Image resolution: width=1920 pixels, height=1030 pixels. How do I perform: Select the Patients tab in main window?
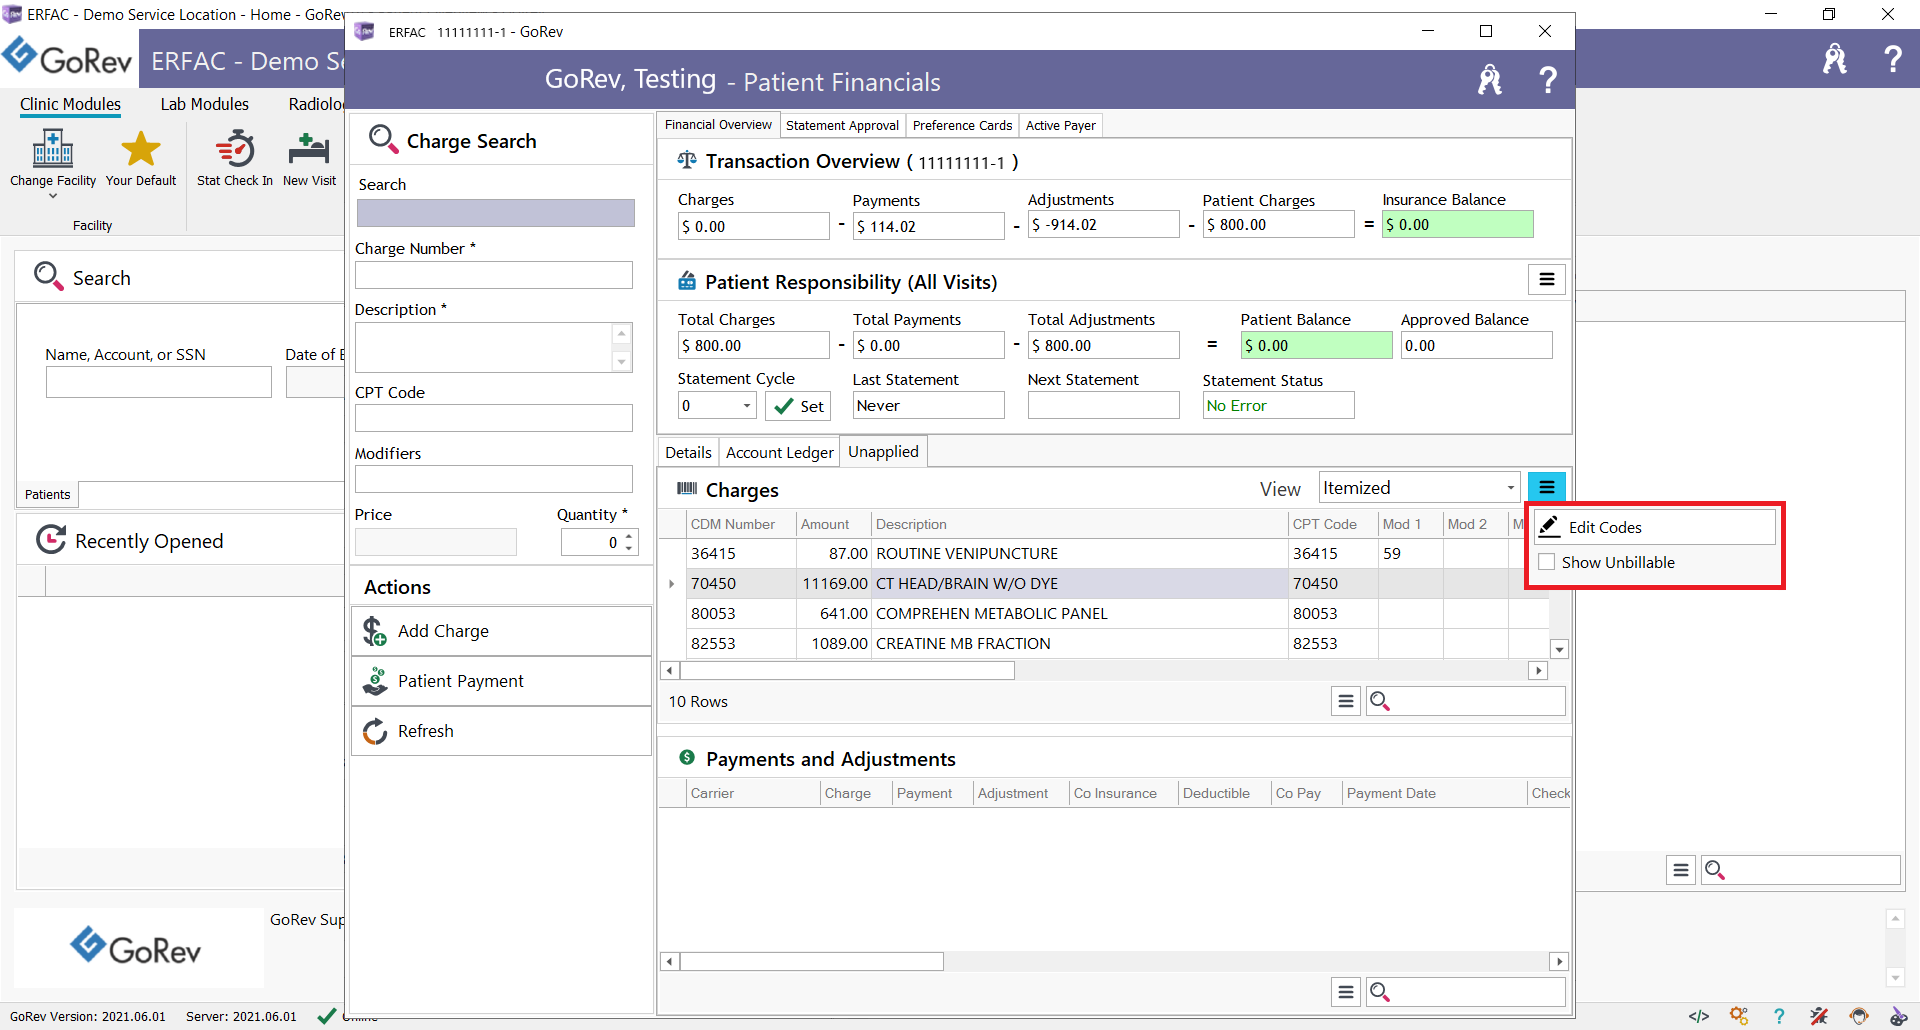48,494
